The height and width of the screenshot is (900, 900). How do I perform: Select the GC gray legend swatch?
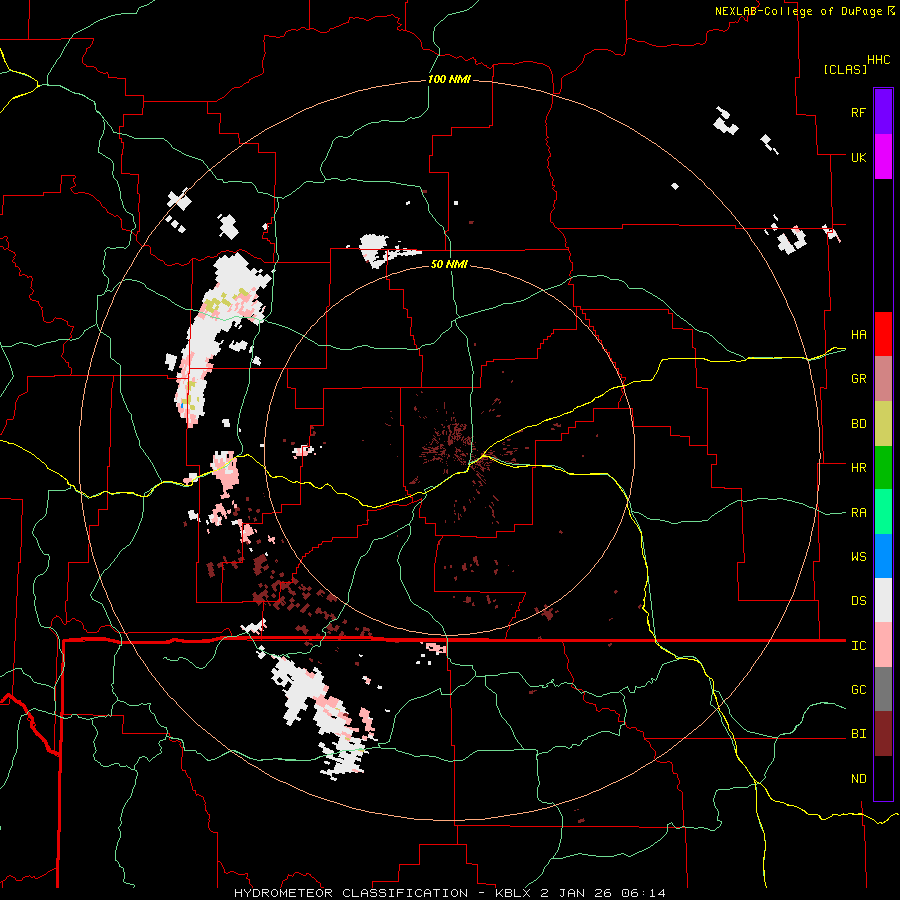point(883,689)
